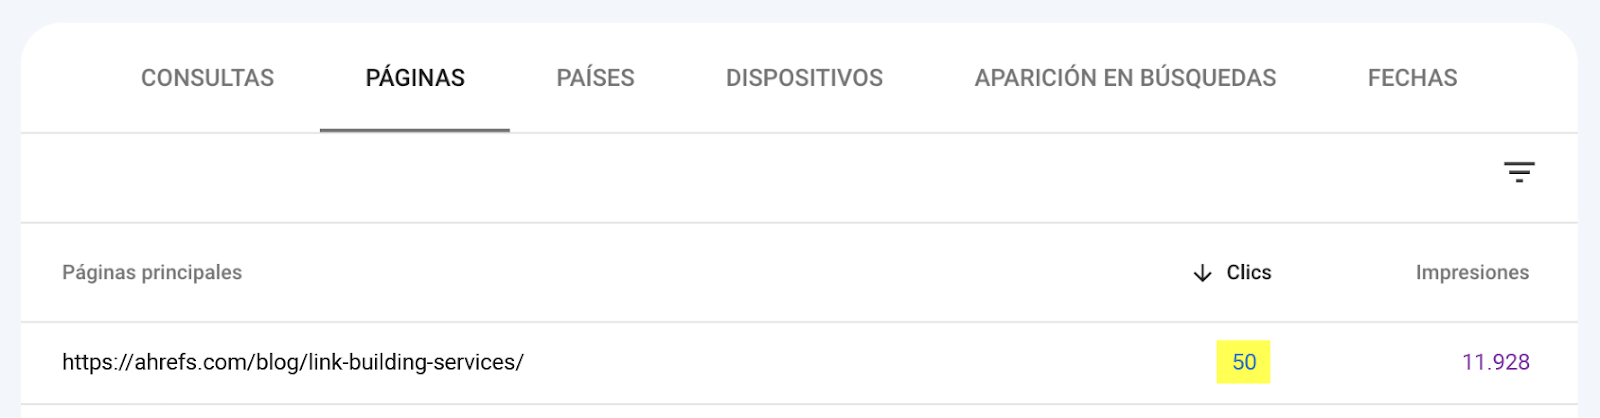
Task: Click the descending sort arrow beside Clics
Action: (x=1202, y=273)
